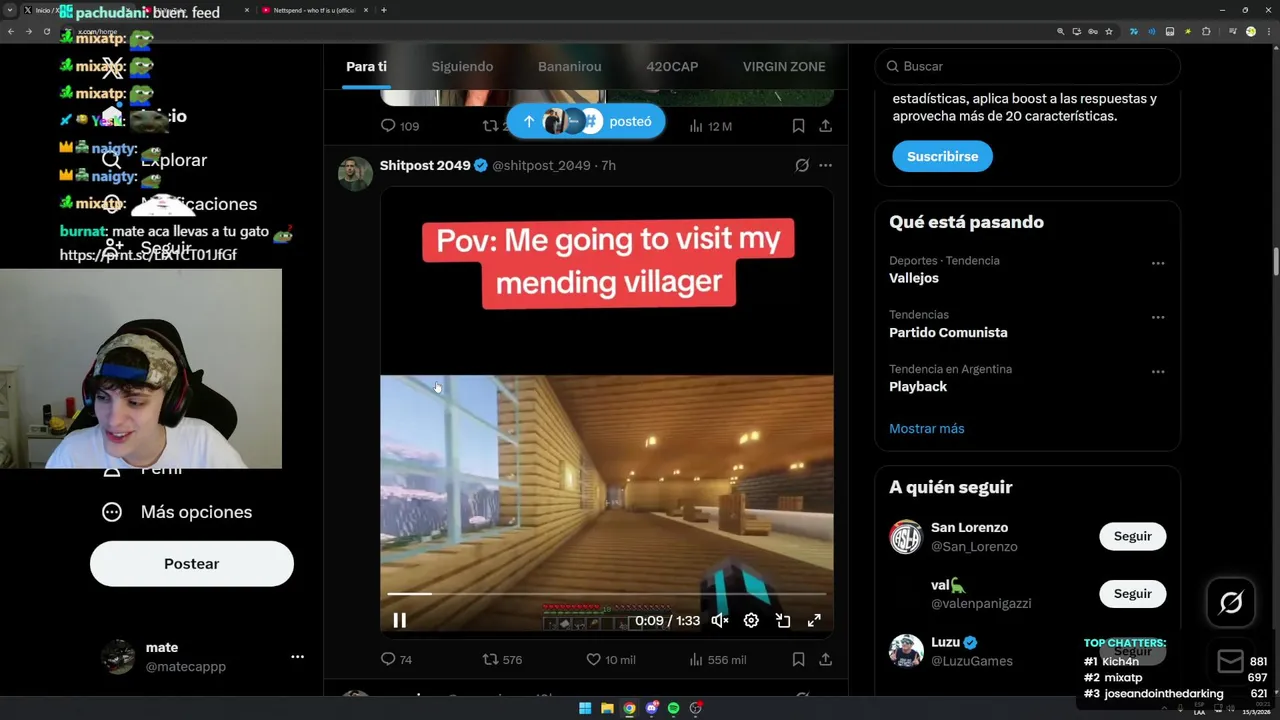
Task: Open the browser tab search dropdown
Action: point(10,10)
